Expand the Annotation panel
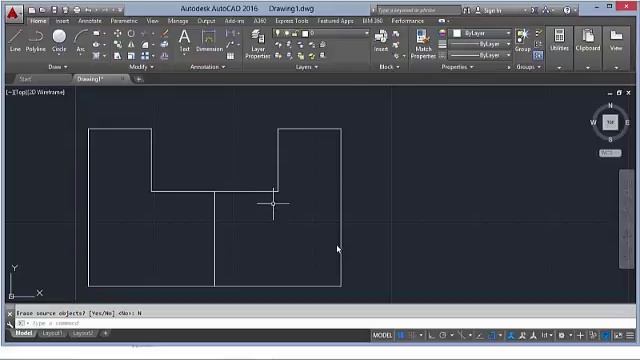This screenshot has height=360, width=640. [208, 67]
